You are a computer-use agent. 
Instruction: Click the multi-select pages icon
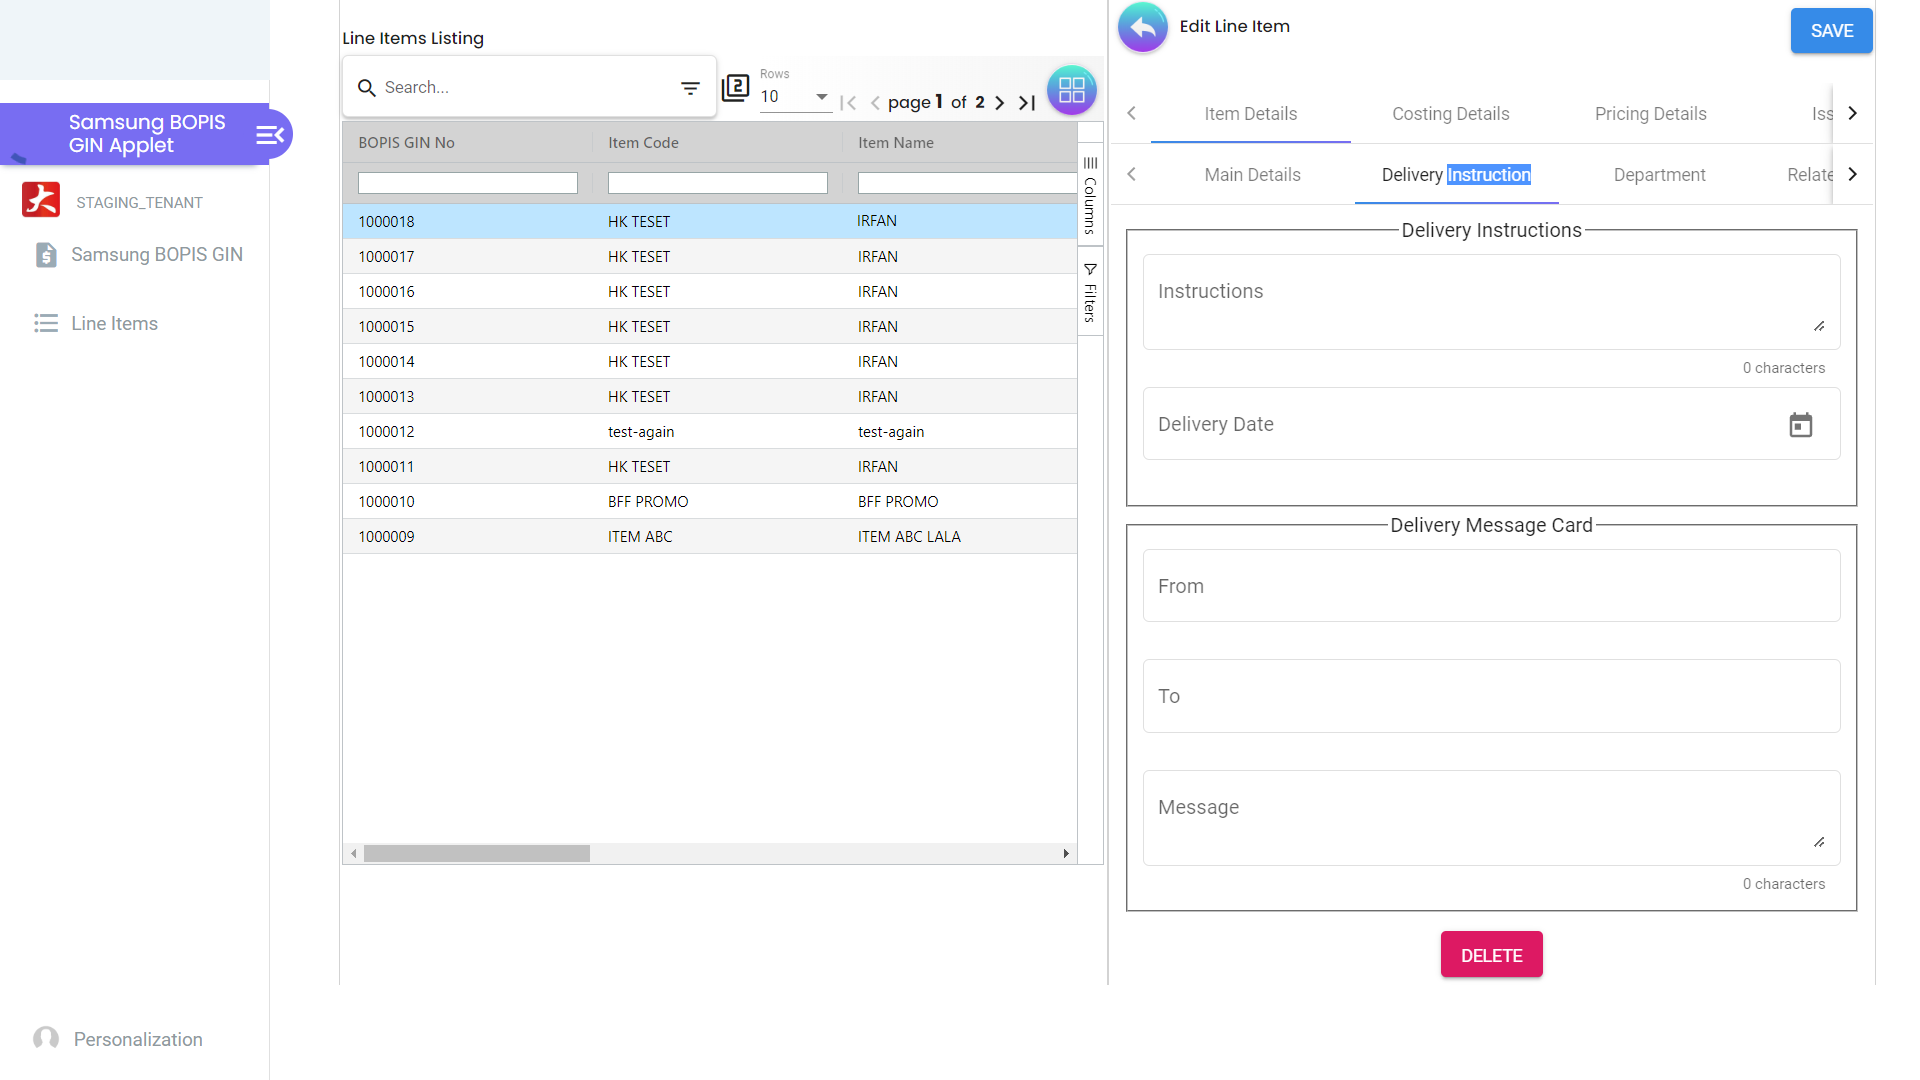click(736, 88)
